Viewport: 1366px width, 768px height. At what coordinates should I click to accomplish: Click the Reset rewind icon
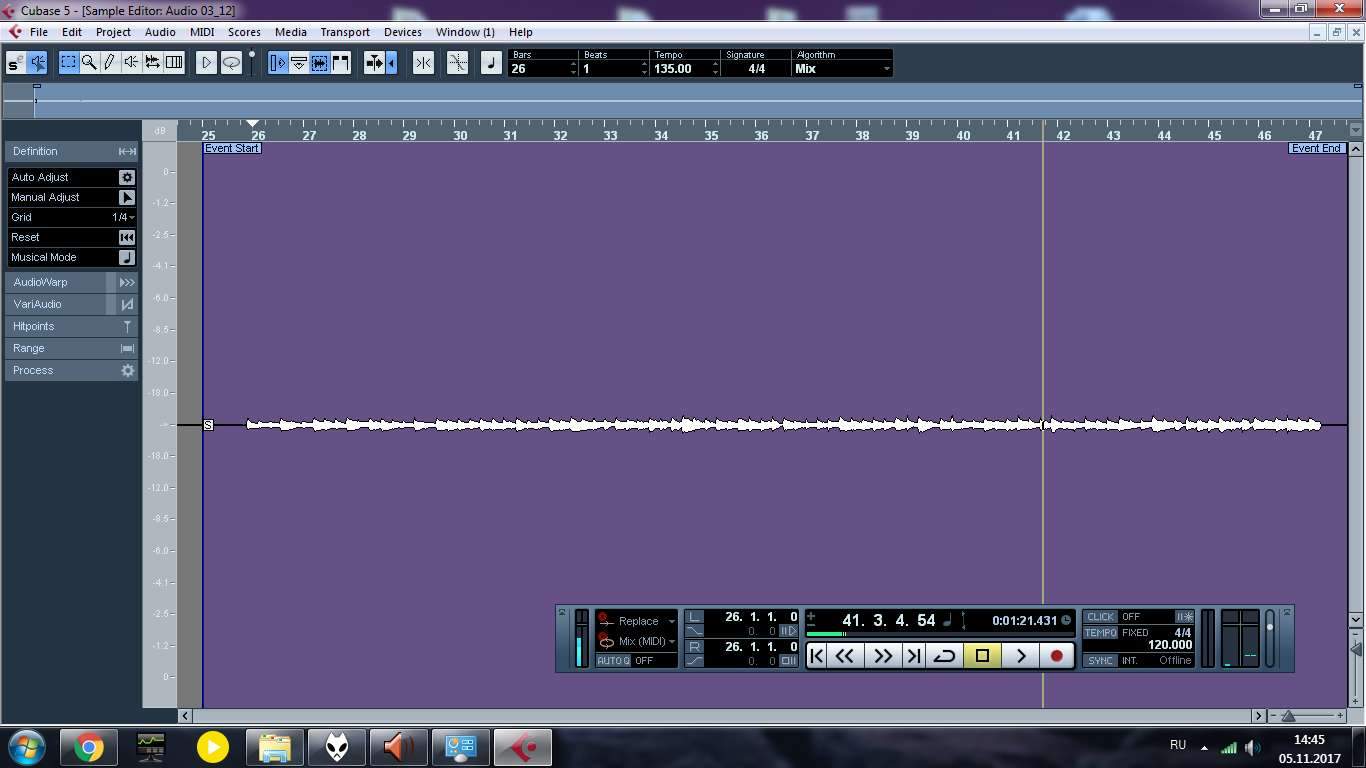pos(127,237)
